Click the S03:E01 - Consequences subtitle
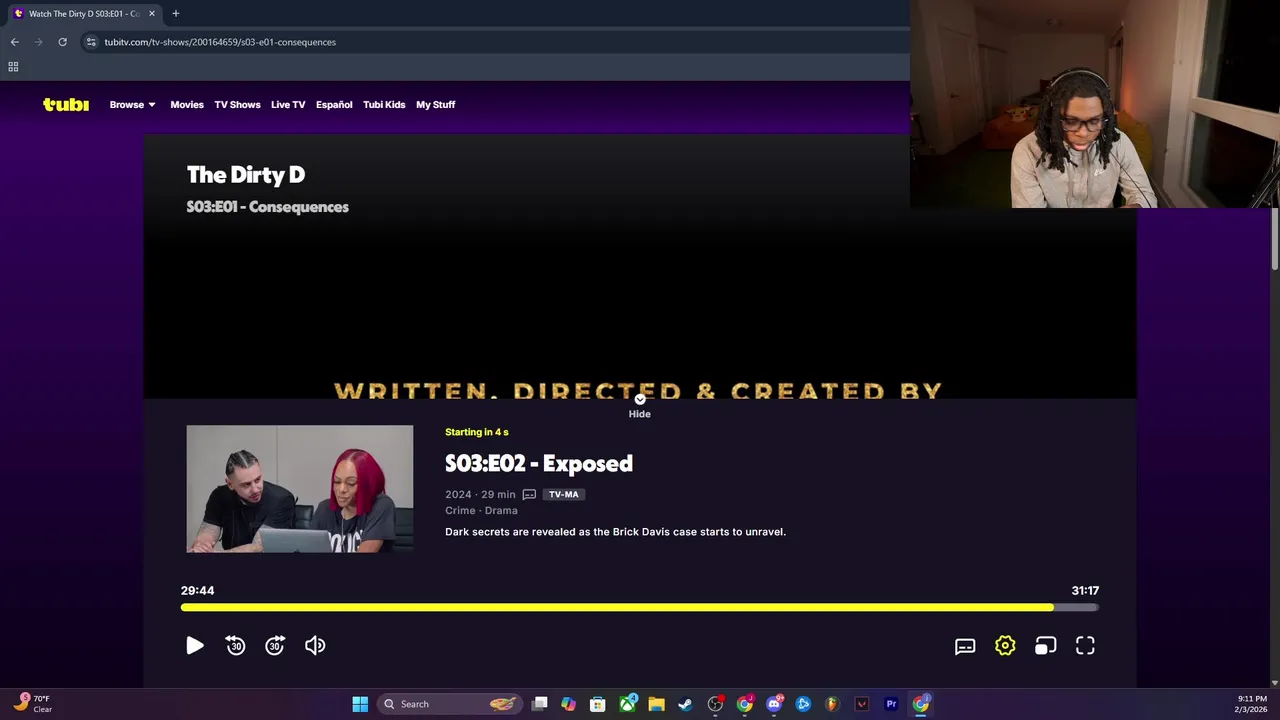Viewport: 1280px width, 720px height. pyautogui.click(x=268, y=207)
